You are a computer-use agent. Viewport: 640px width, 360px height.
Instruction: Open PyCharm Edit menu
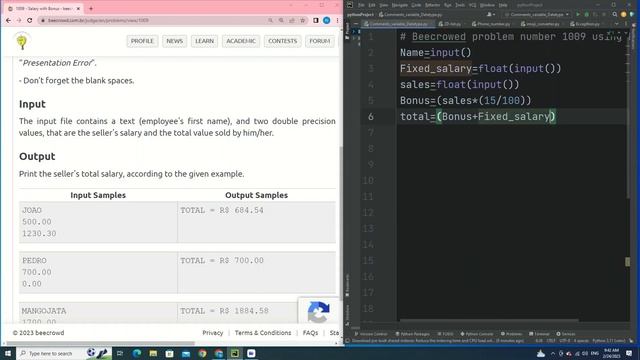(372, 5)
